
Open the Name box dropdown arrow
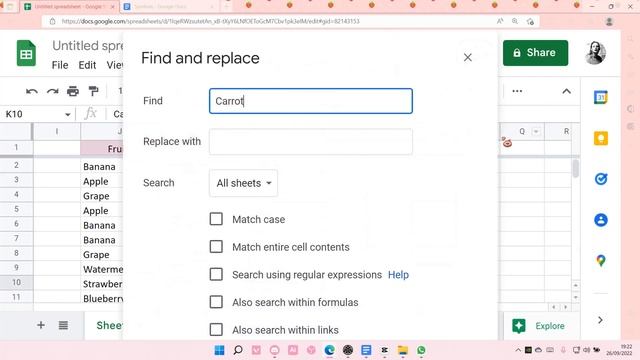click(x=68, y=115)
